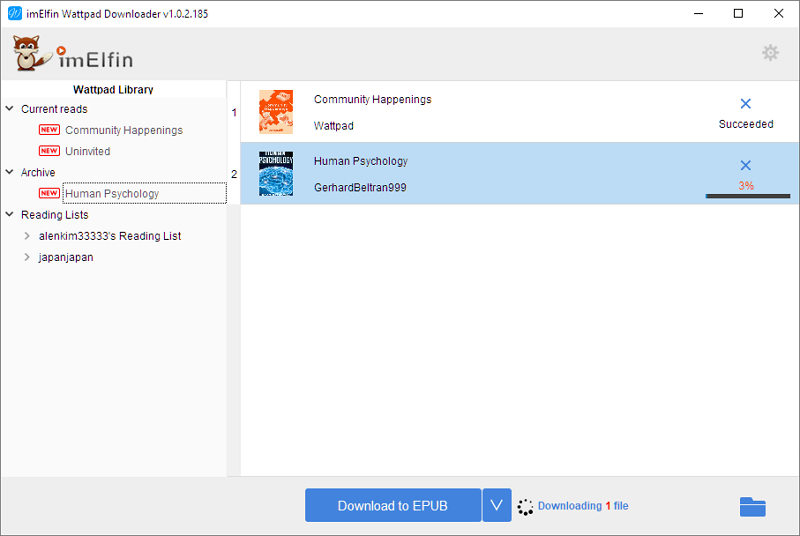
Task: Click the imElfin fox logo
Action: (72, 53)
